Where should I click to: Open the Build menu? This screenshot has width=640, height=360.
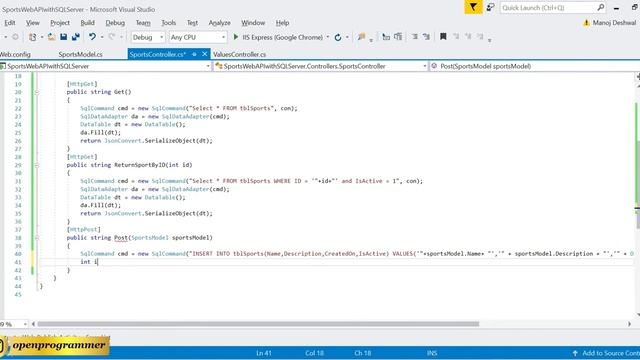87,23
